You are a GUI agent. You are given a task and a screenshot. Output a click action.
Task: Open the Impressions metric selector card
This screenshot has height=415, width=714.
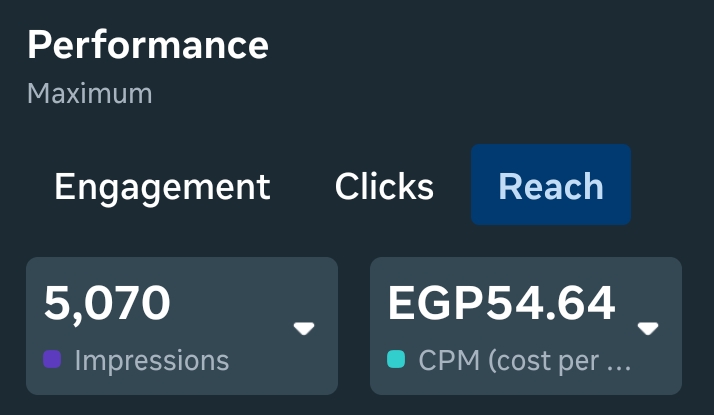[x=182, y=326]
